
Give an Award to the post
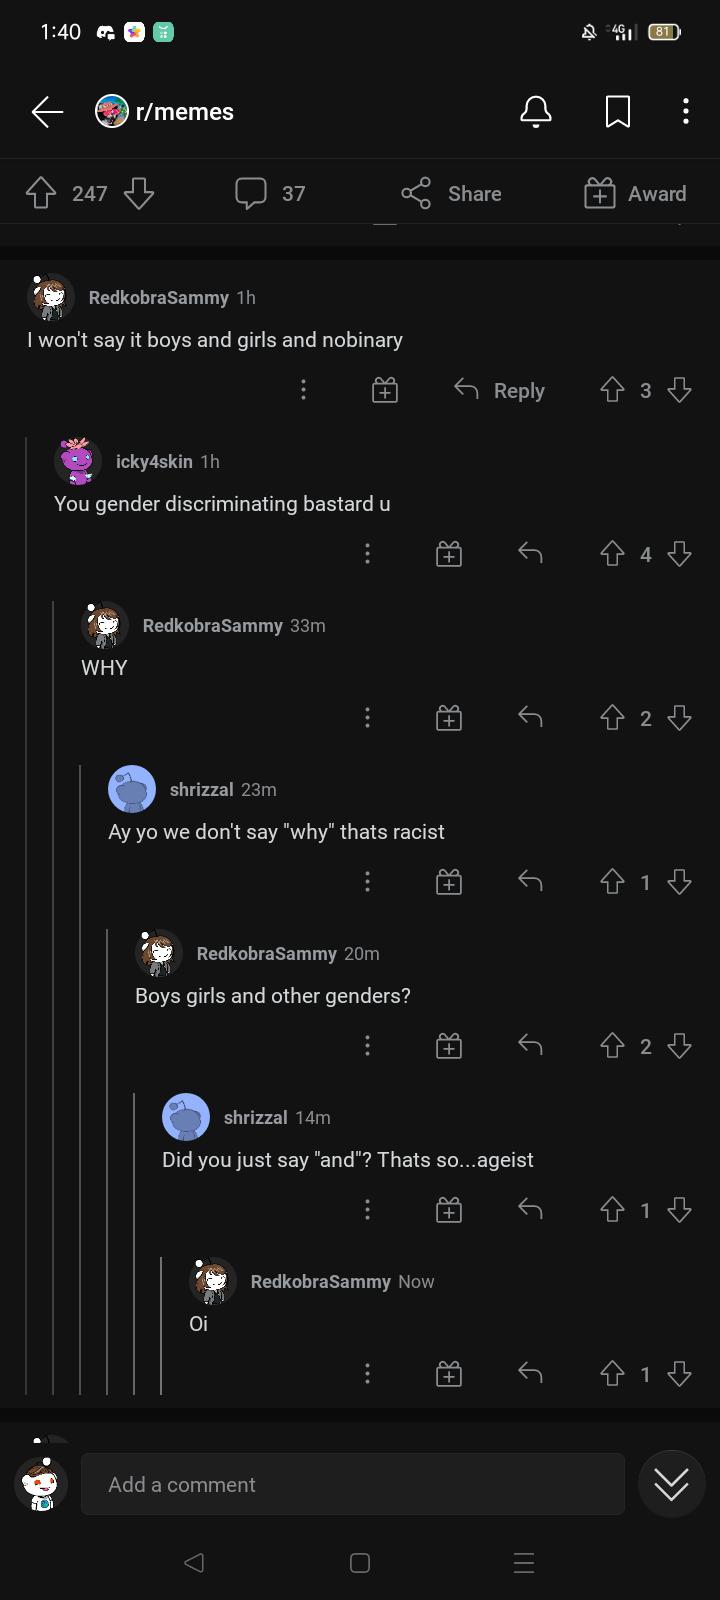click(636, 193)
